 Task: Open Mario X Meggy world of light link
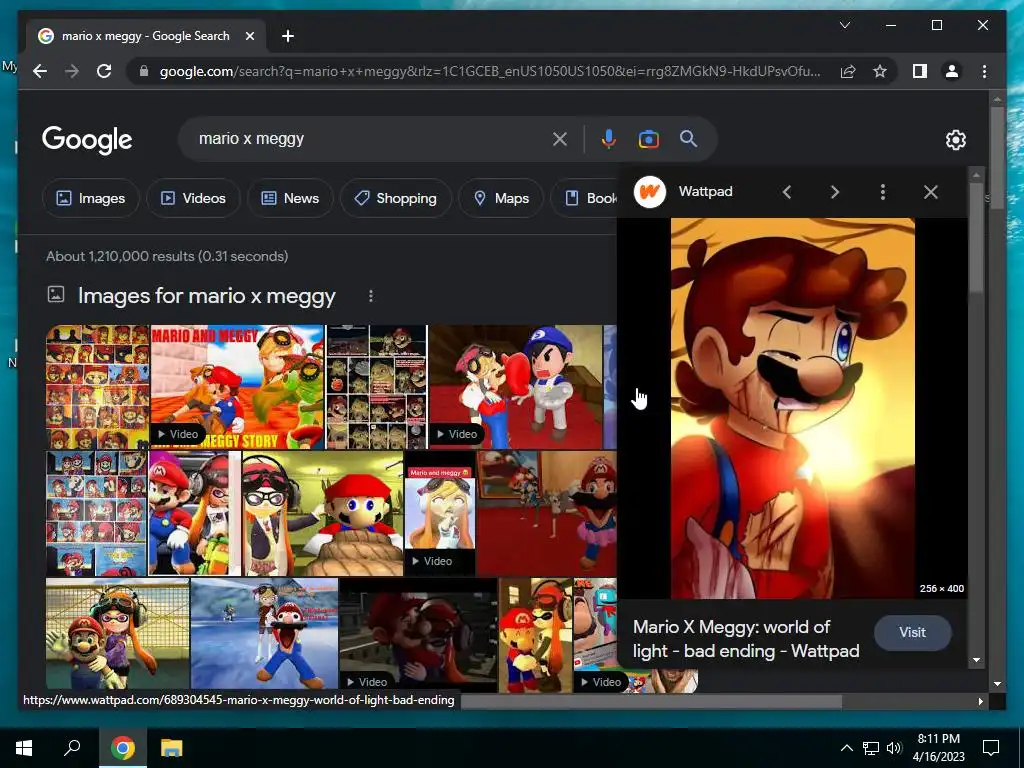746,639
